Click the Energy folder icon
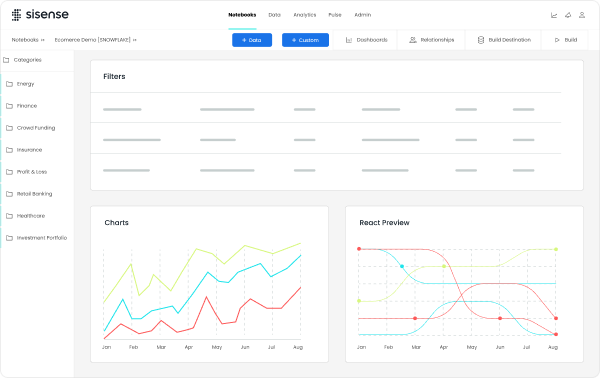 click(10, 84)
